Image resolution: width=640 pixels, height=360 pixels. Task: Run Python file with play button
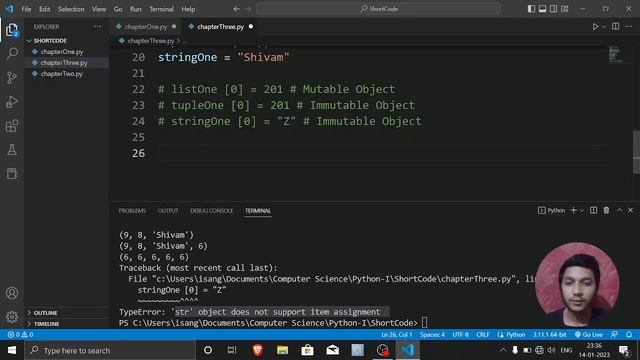[595, 27]
